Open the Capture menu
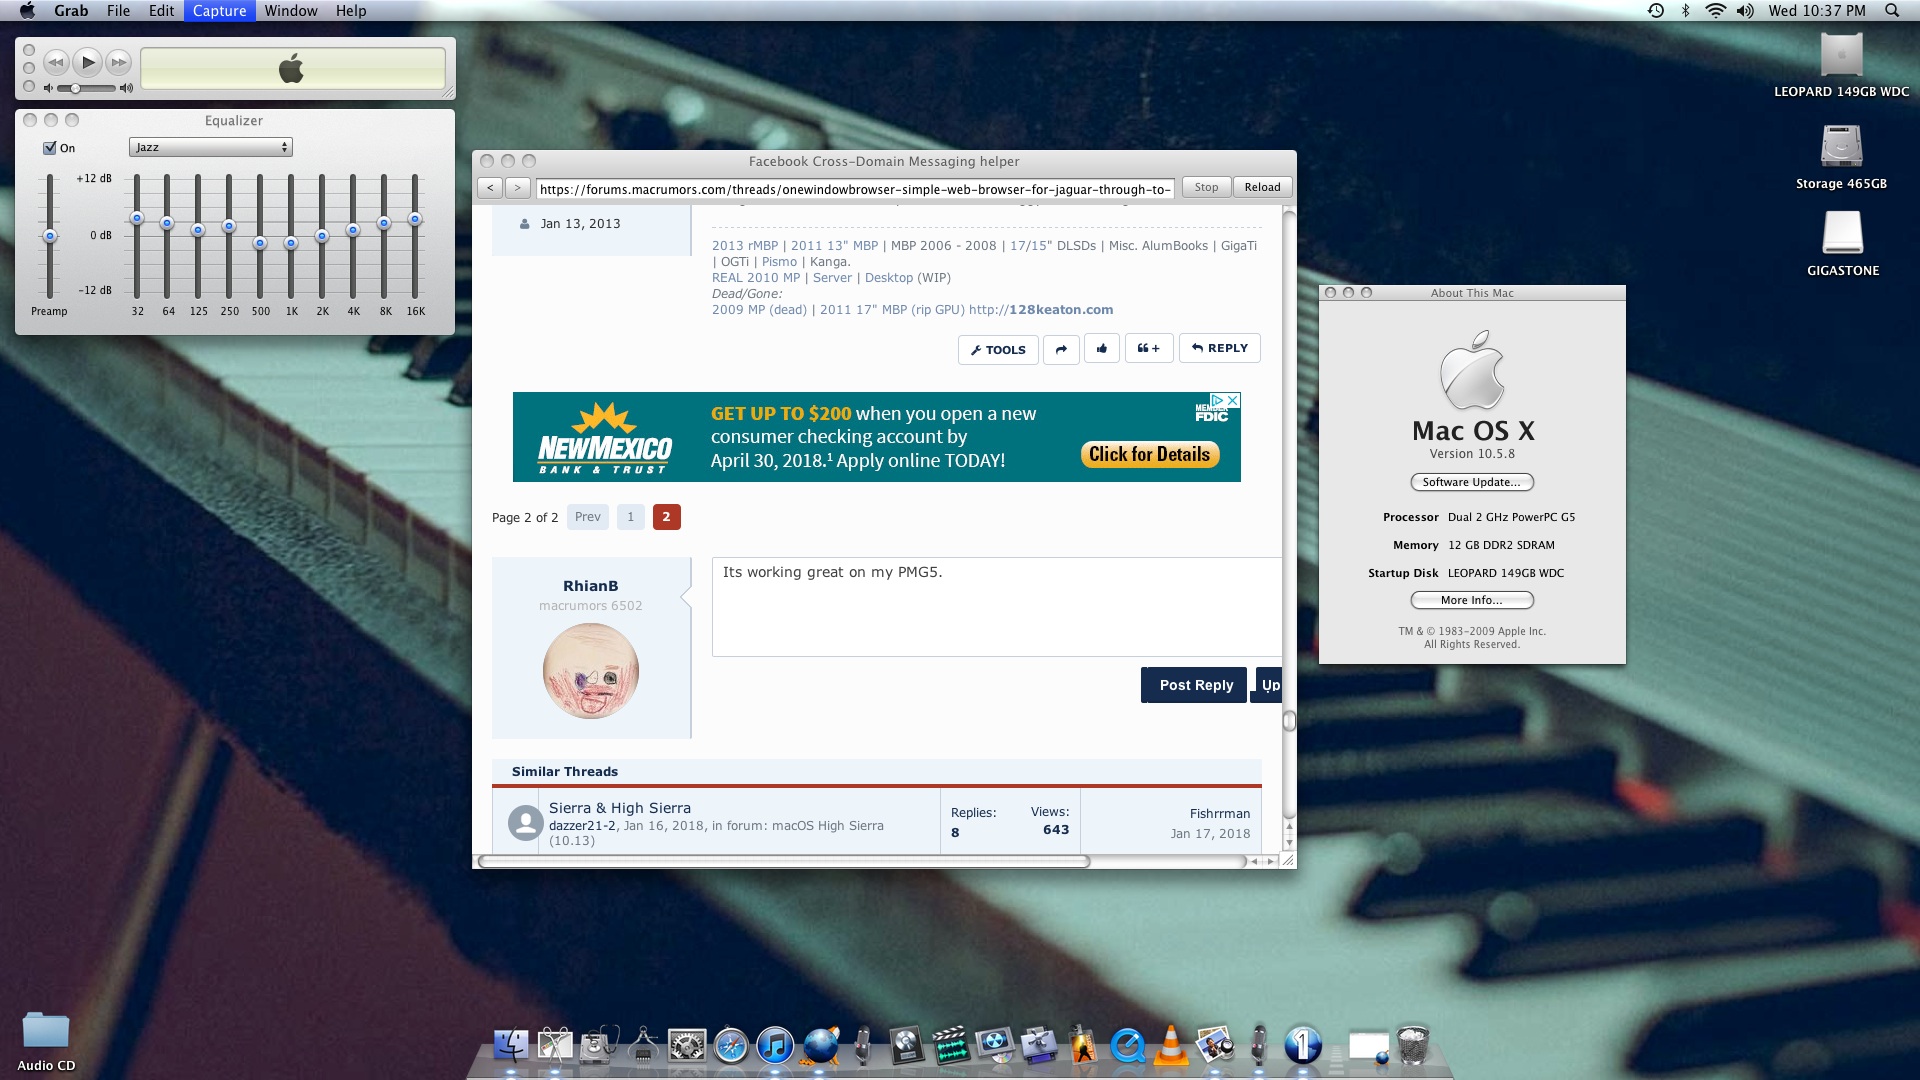 [x=219, y=11]
